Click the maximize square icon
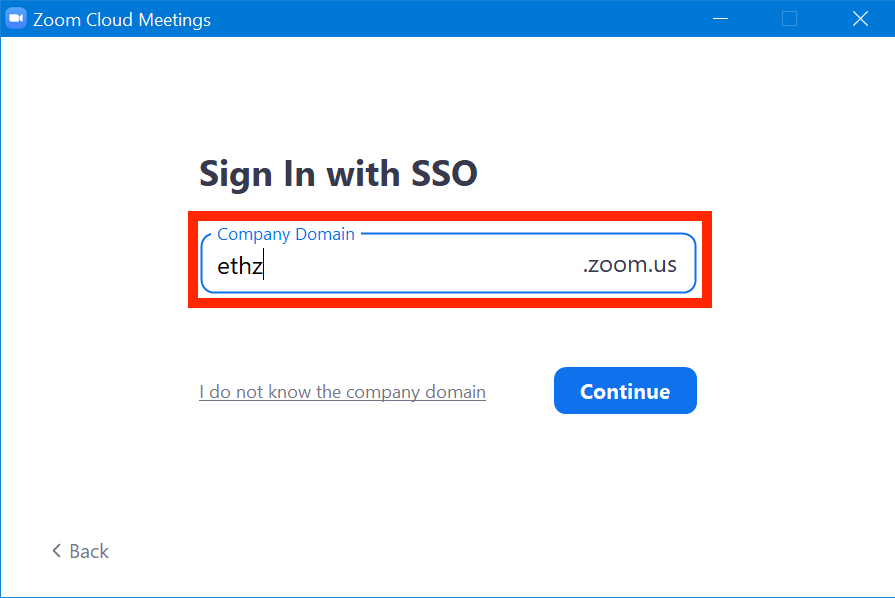Screen dimensions: 895x598 789,19
